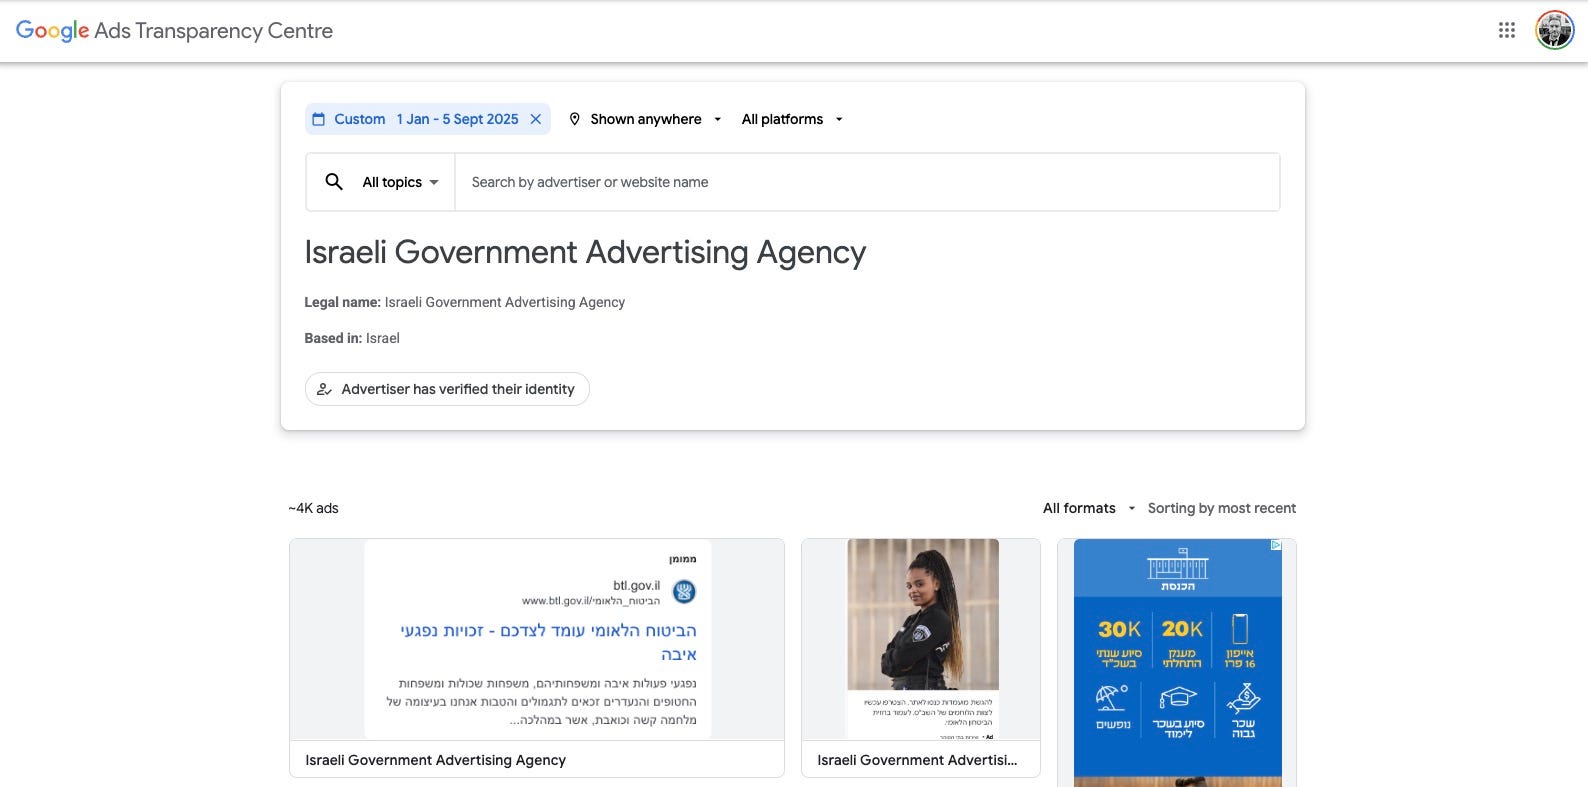
Task: Click the btl.gov.il round logo in the ad
Action: pyautogui.click(x=684, y=592)
